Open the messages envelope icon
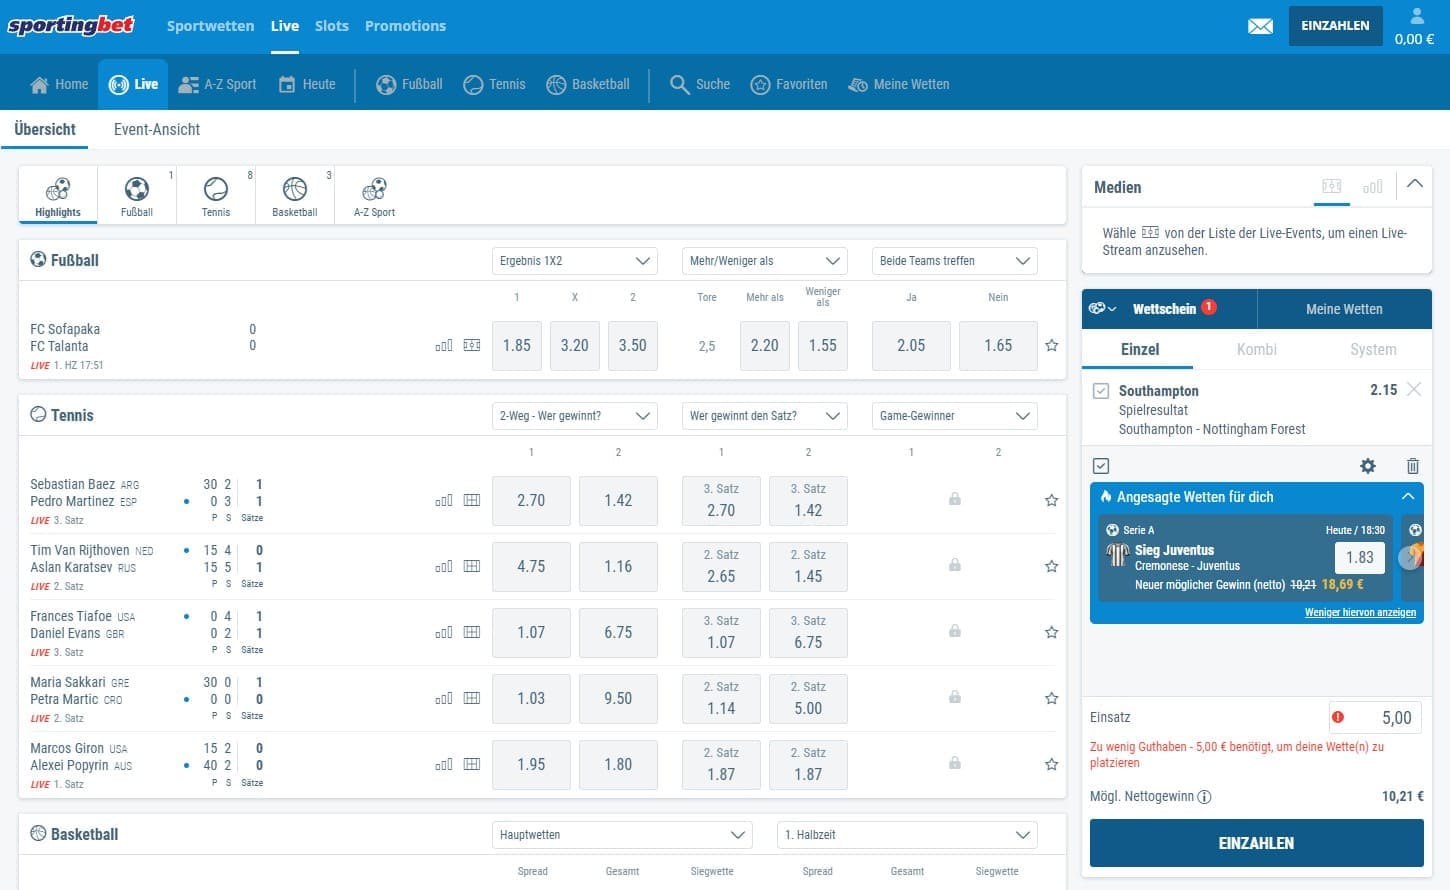Screen dimensions: 1450x890 pyautogui.click(x=1260, y=26)
